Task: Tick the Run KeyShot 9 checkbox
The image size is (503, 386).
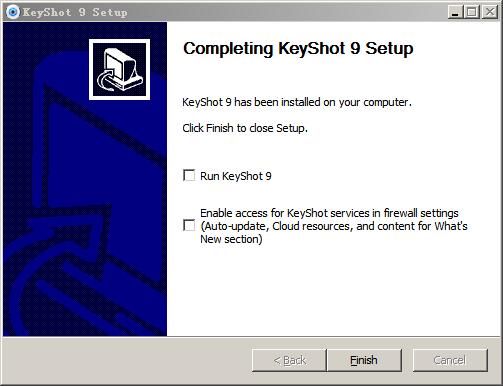Action: [x=189, y=175]
